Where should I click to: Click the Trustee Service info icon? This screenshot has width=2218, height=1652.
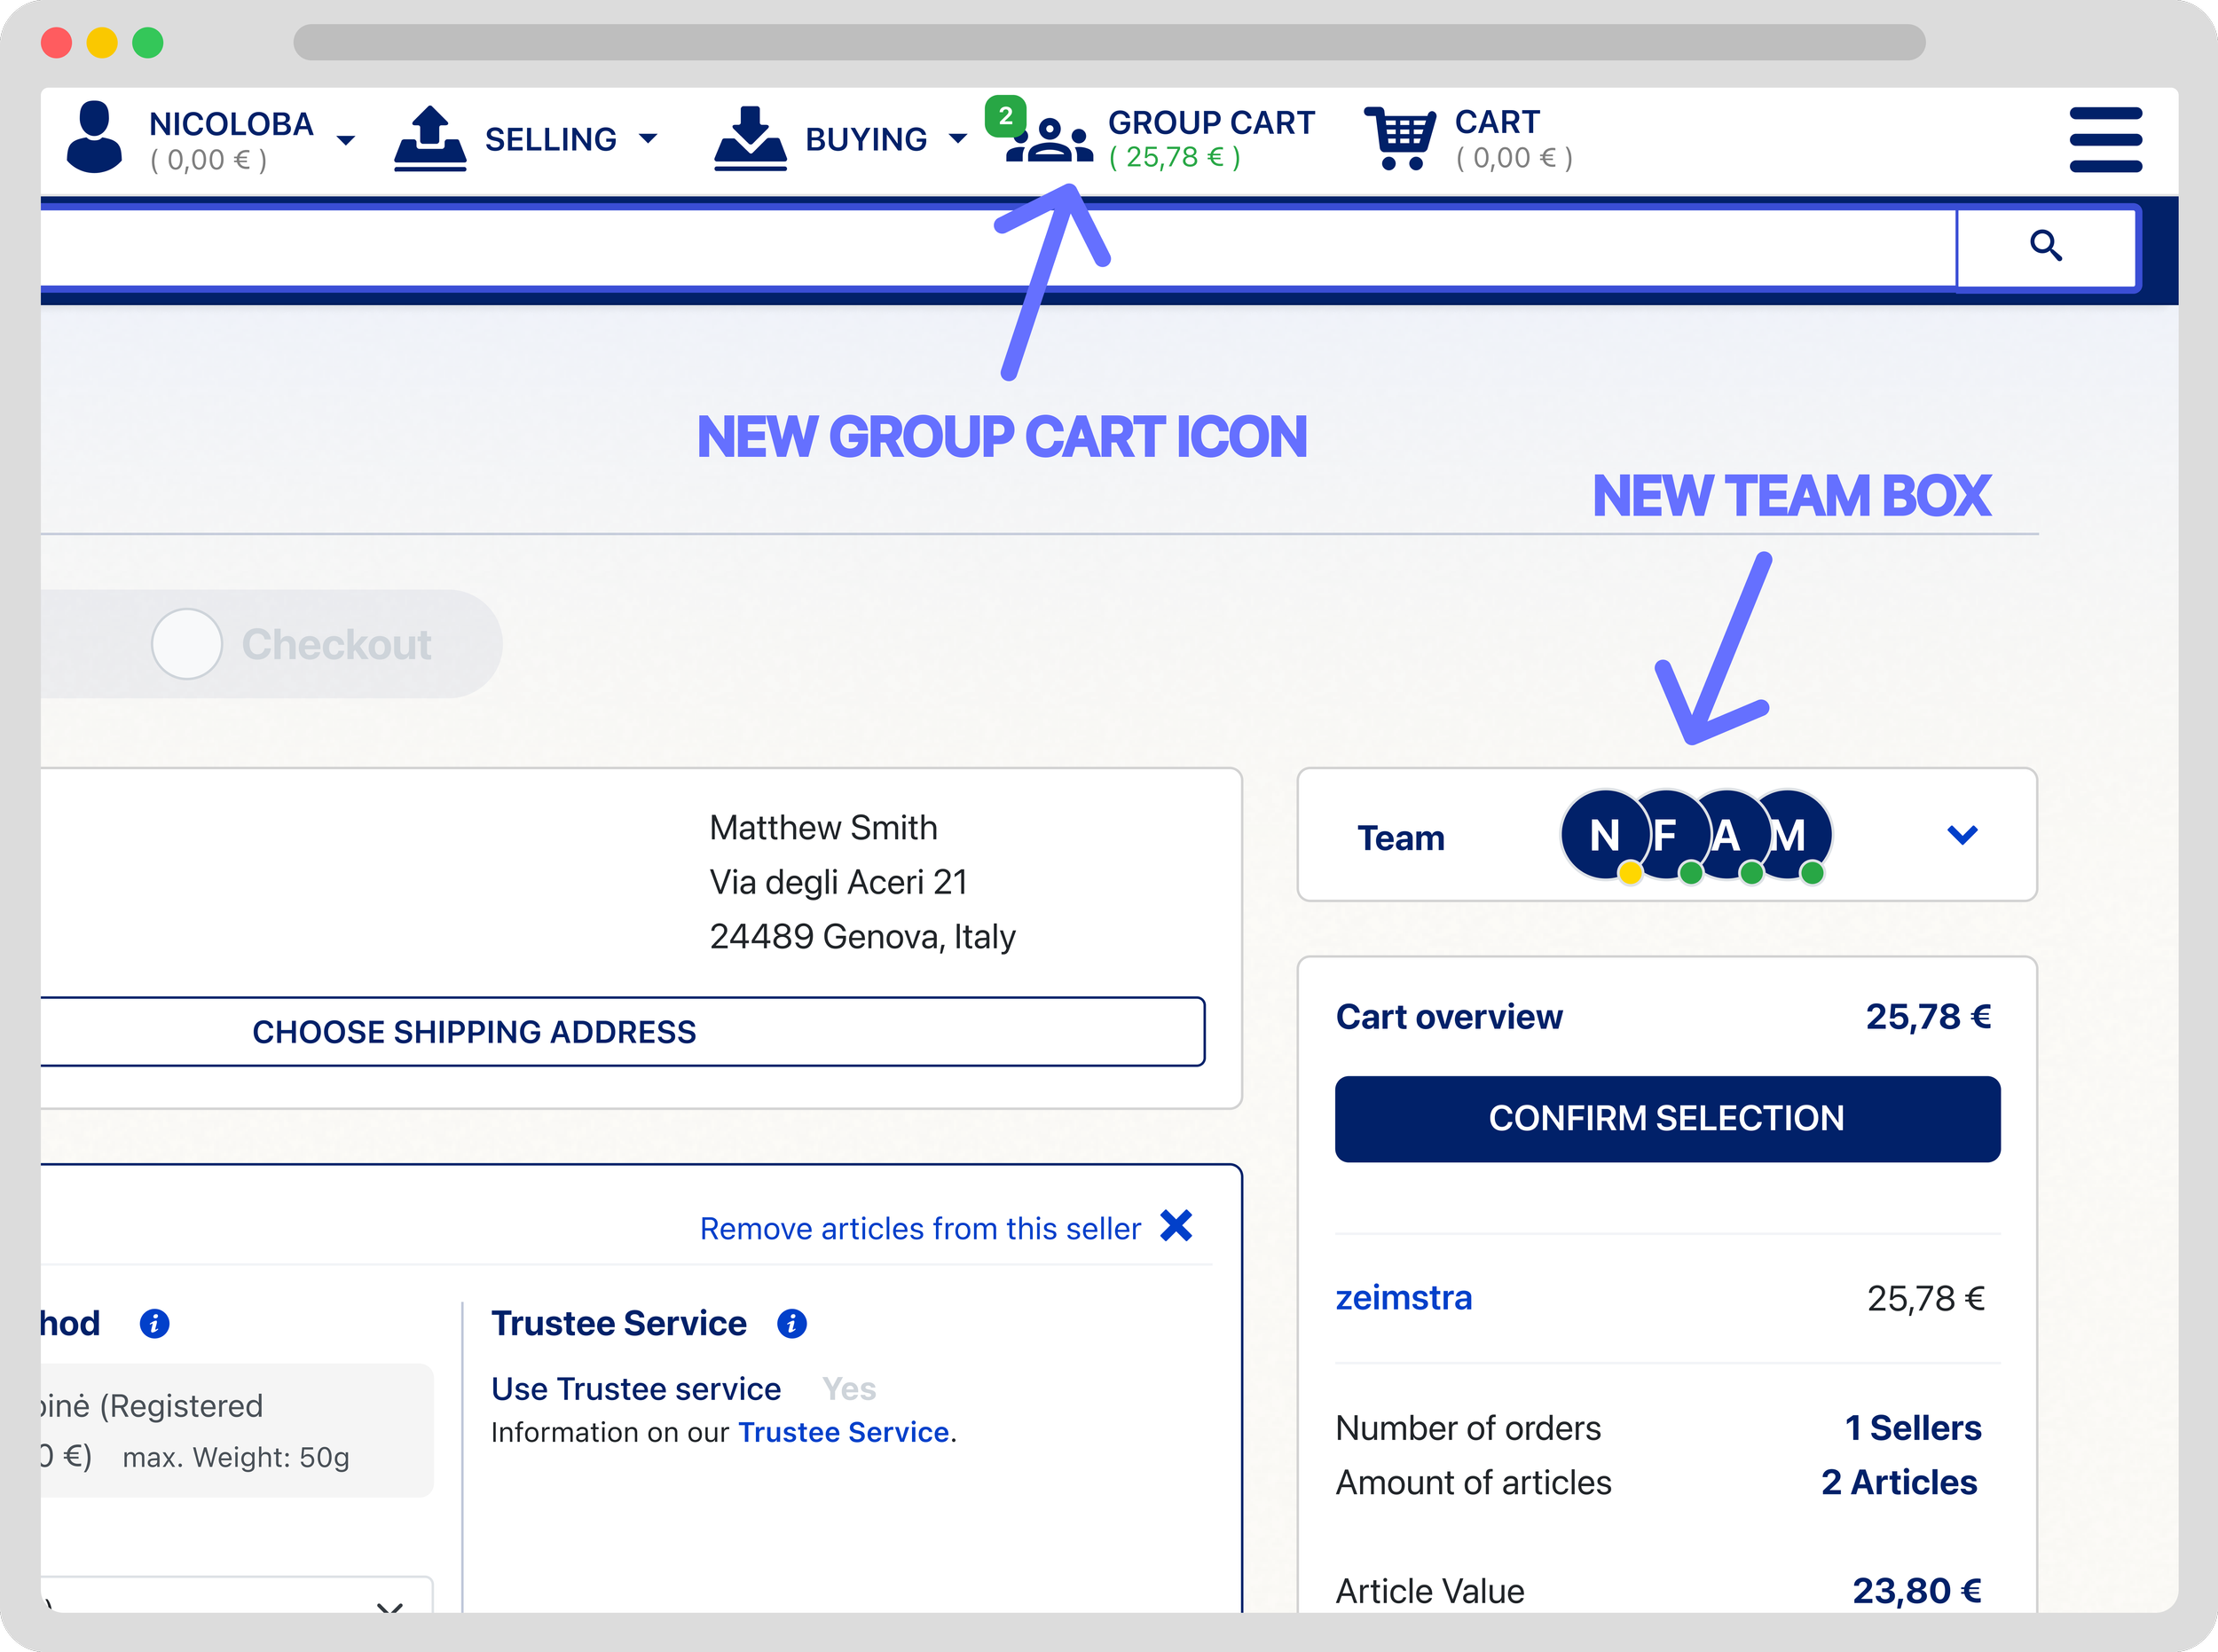[791, 1324]
